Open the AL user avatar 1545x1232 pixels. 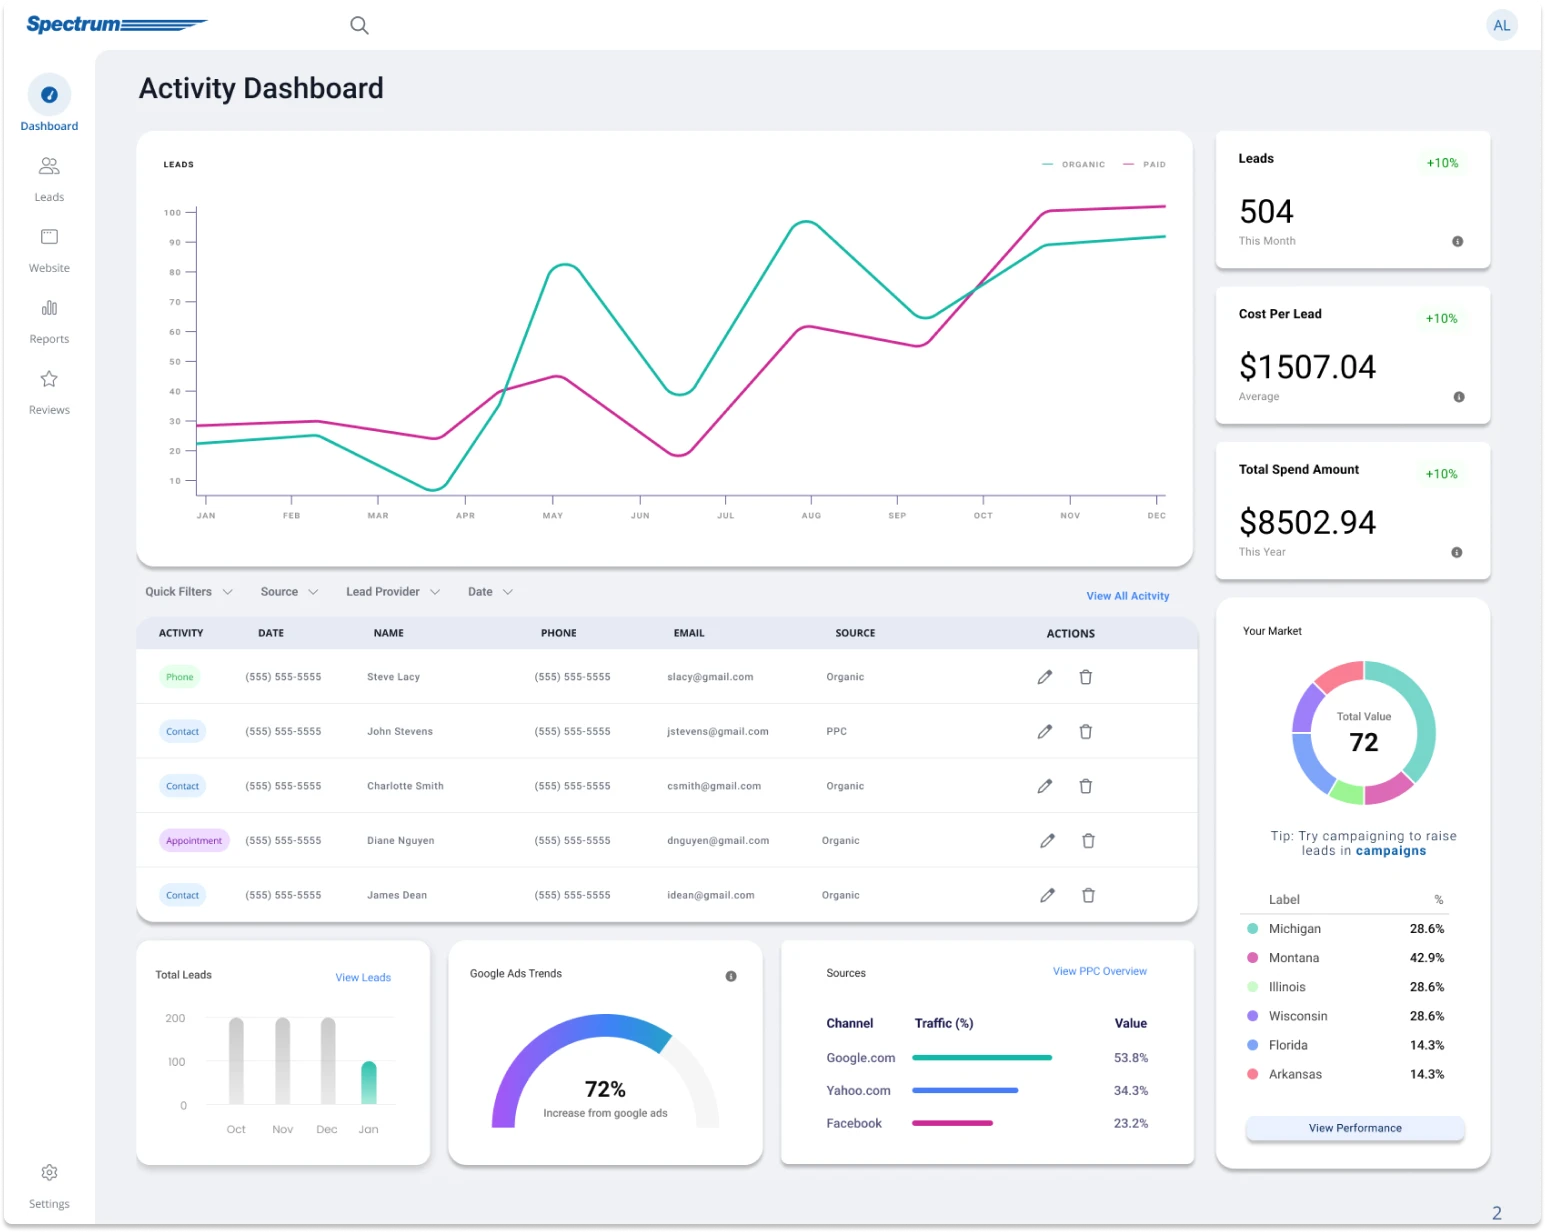coord(1501,26)
